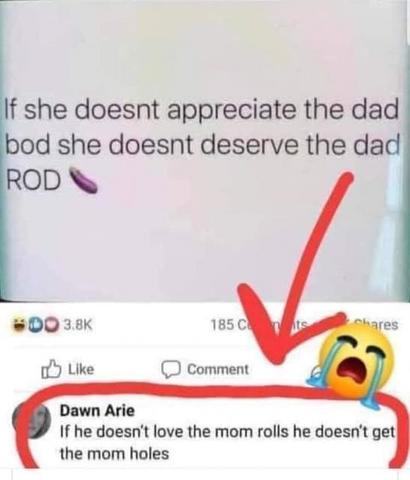
Task: View the 3.8K reactions count
Action: tap(78, 324)
